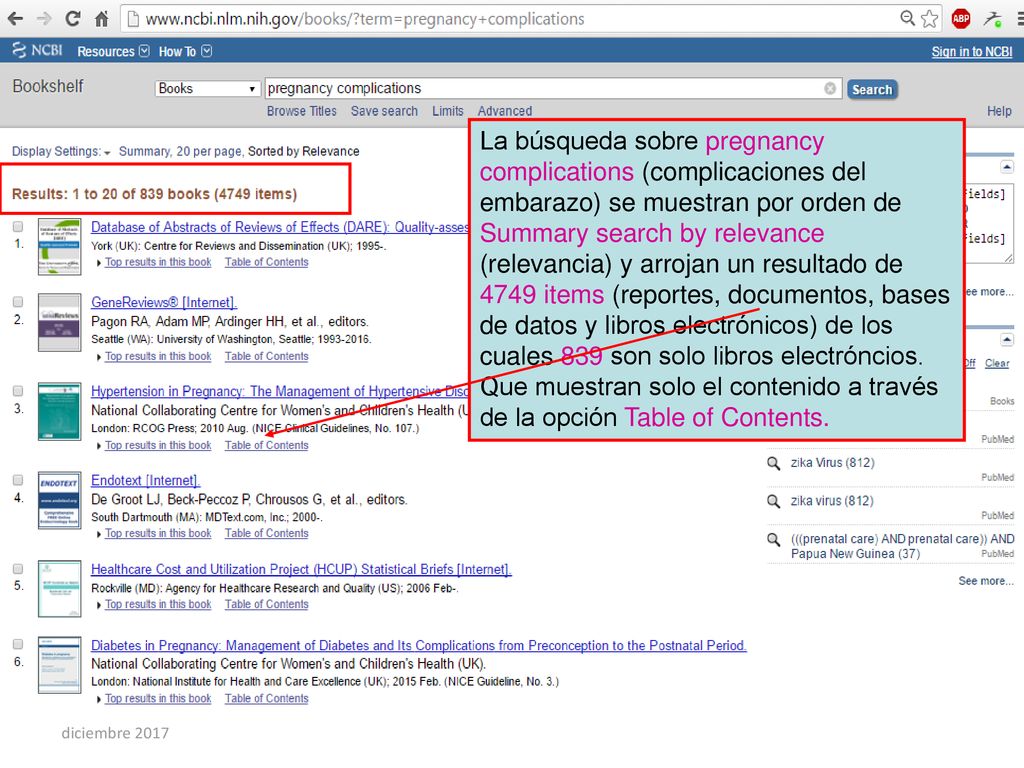
Task: Open the How To dropdown menu
Action: click(185, 51)
